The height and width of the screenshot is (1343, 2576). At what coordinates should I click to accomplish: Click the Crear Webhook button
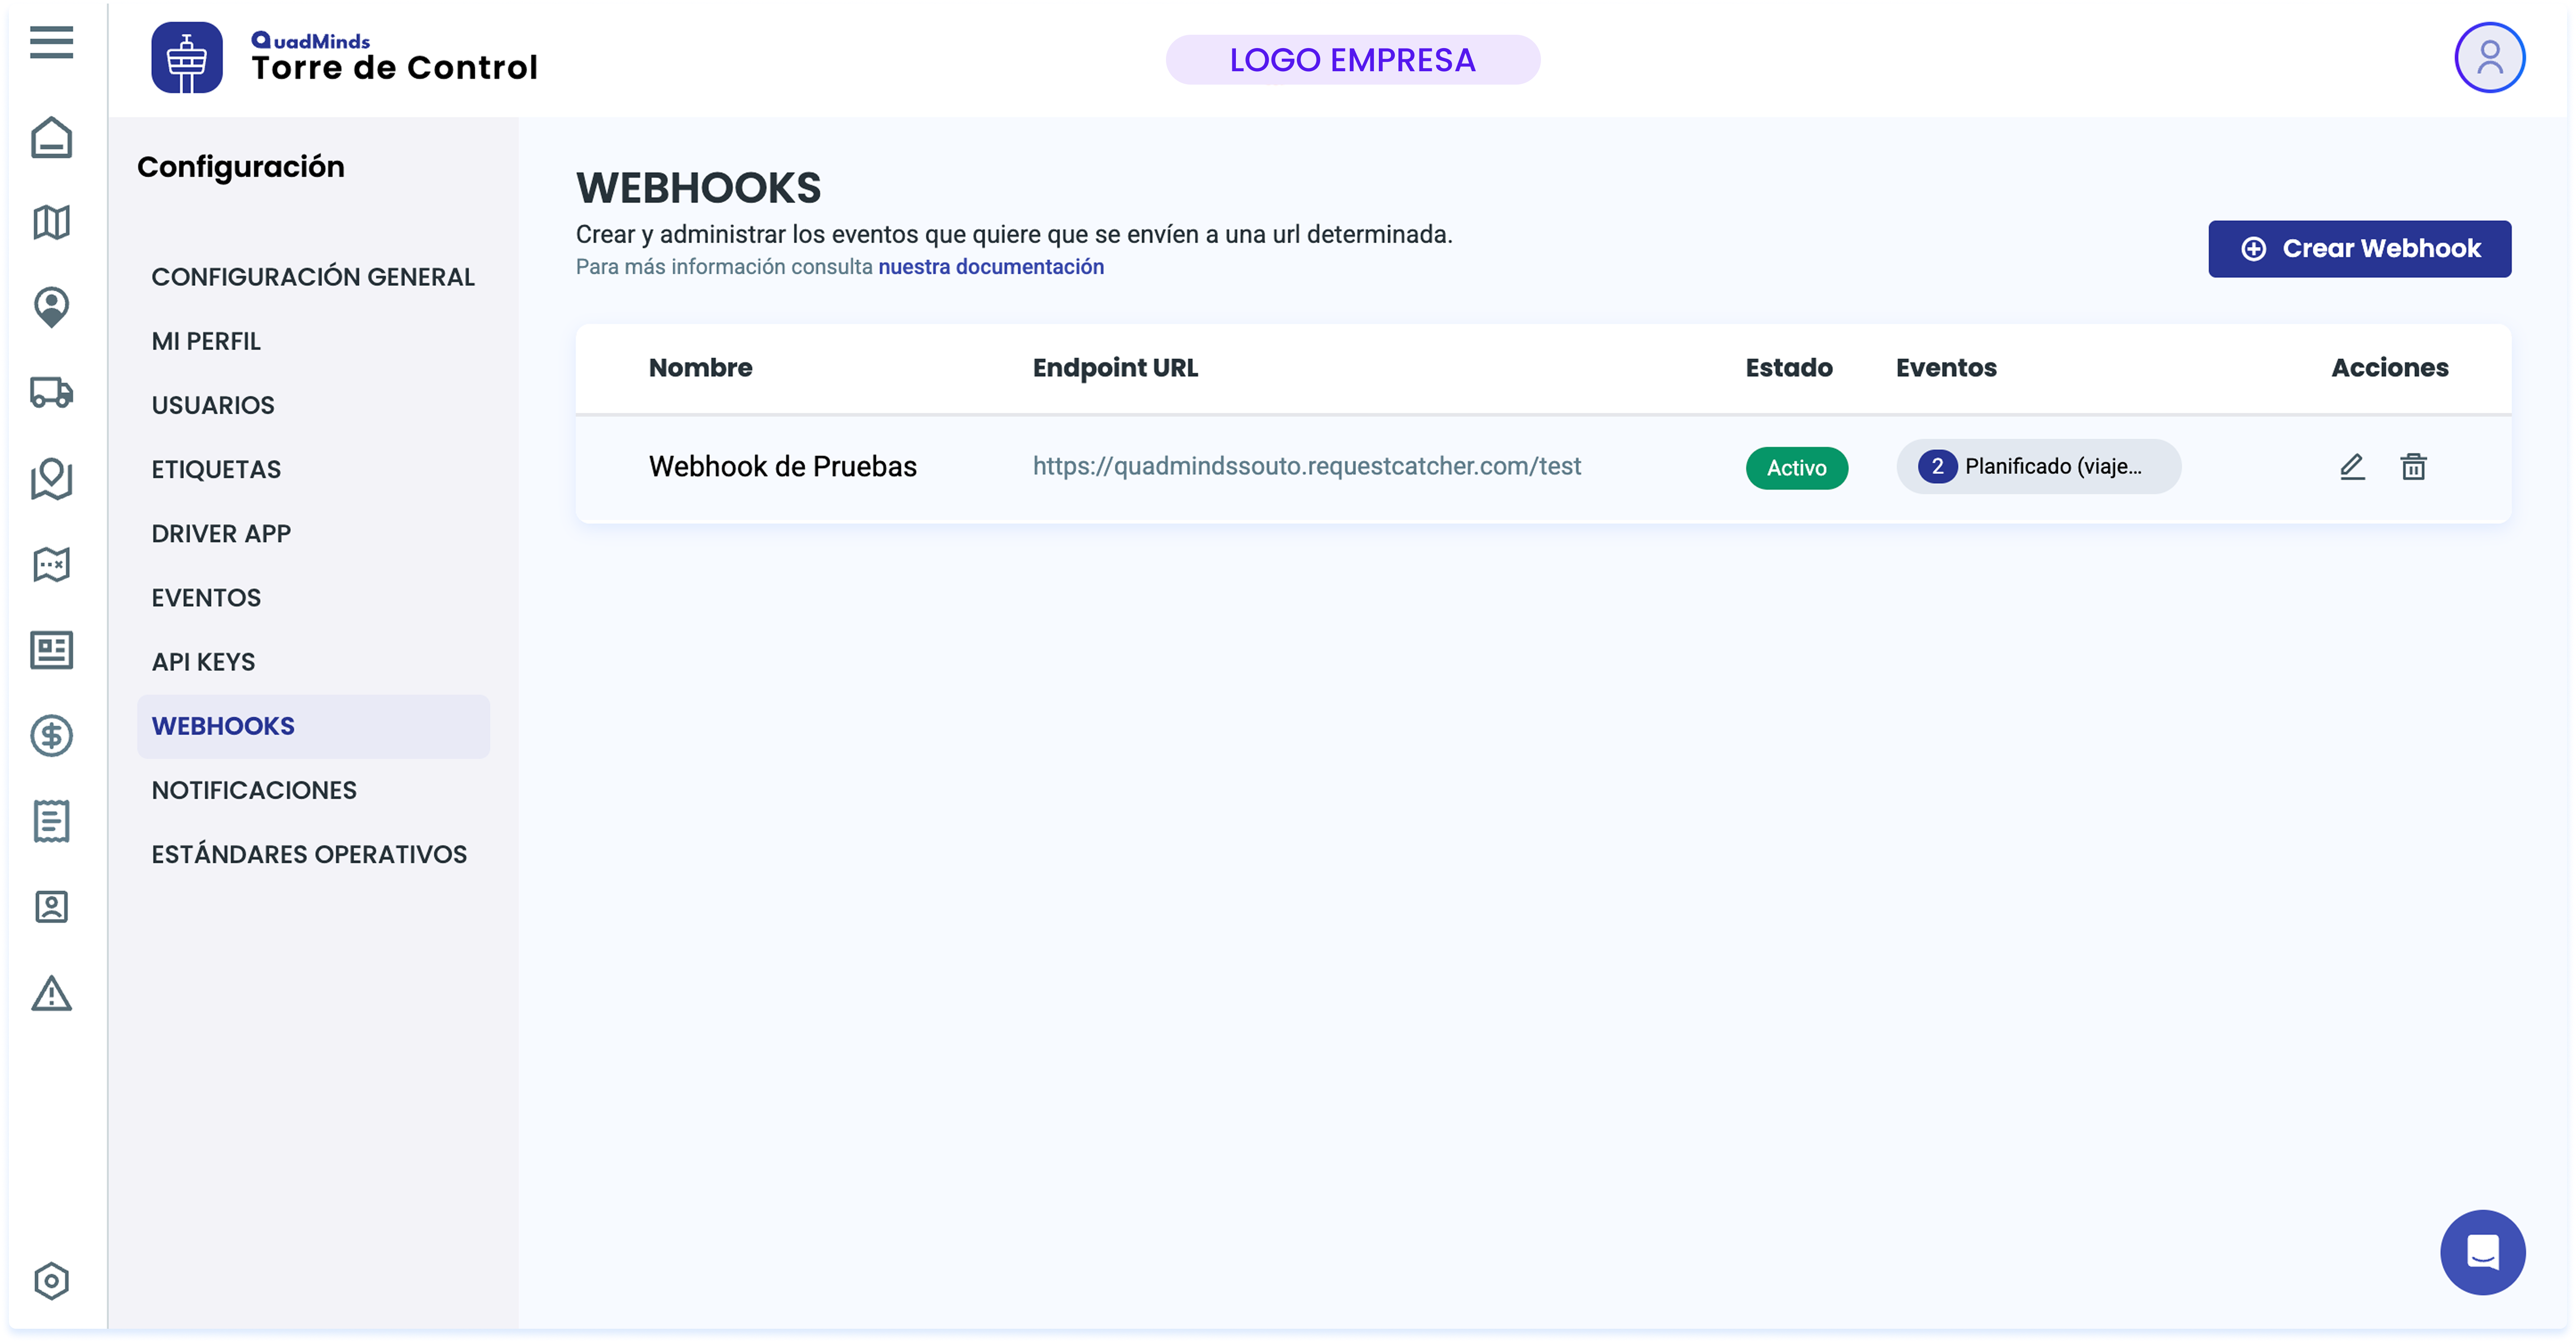2359,248
